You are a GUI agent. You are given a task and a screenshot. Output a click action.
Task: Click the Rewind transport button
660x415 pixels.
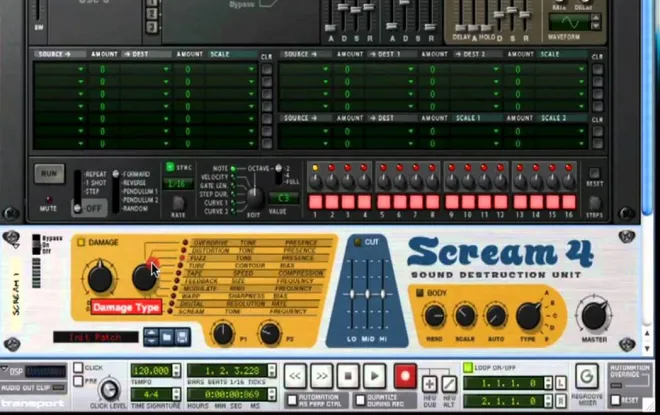(x=295, y=376)
